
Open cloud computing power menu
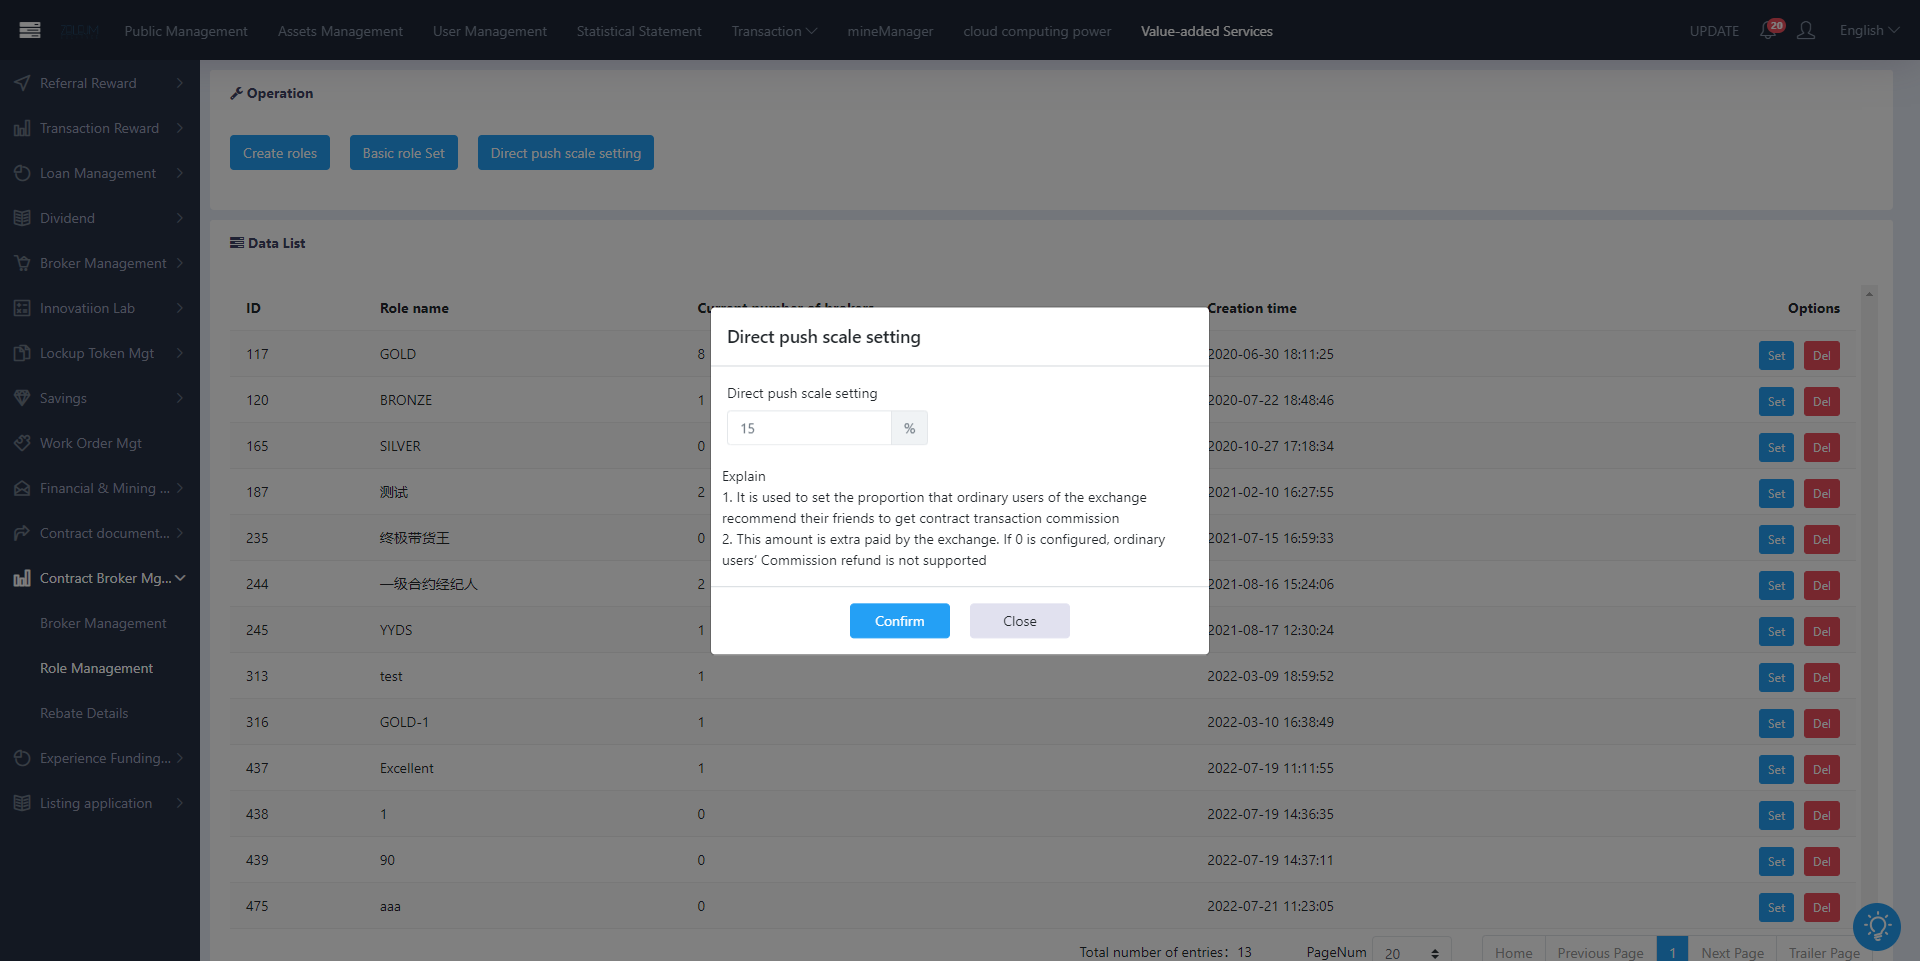click(1037, 31)
